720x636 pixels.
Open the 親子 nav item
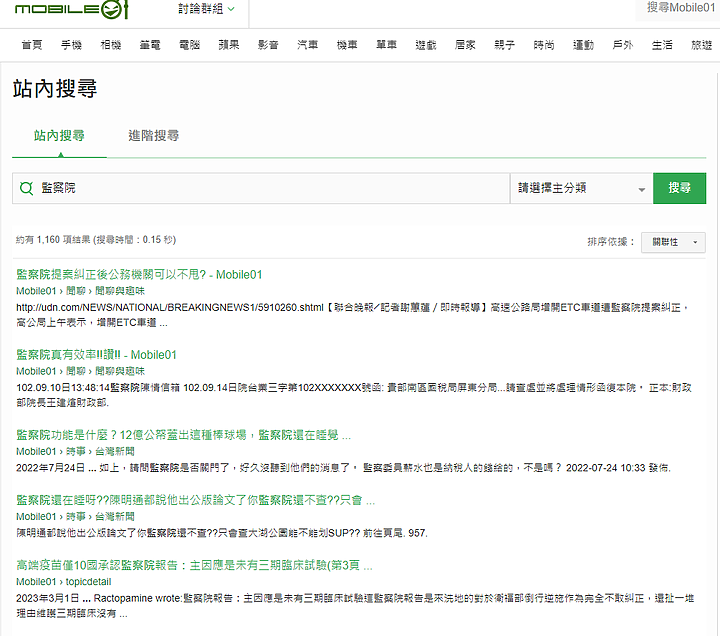click(x=505, y=45)
